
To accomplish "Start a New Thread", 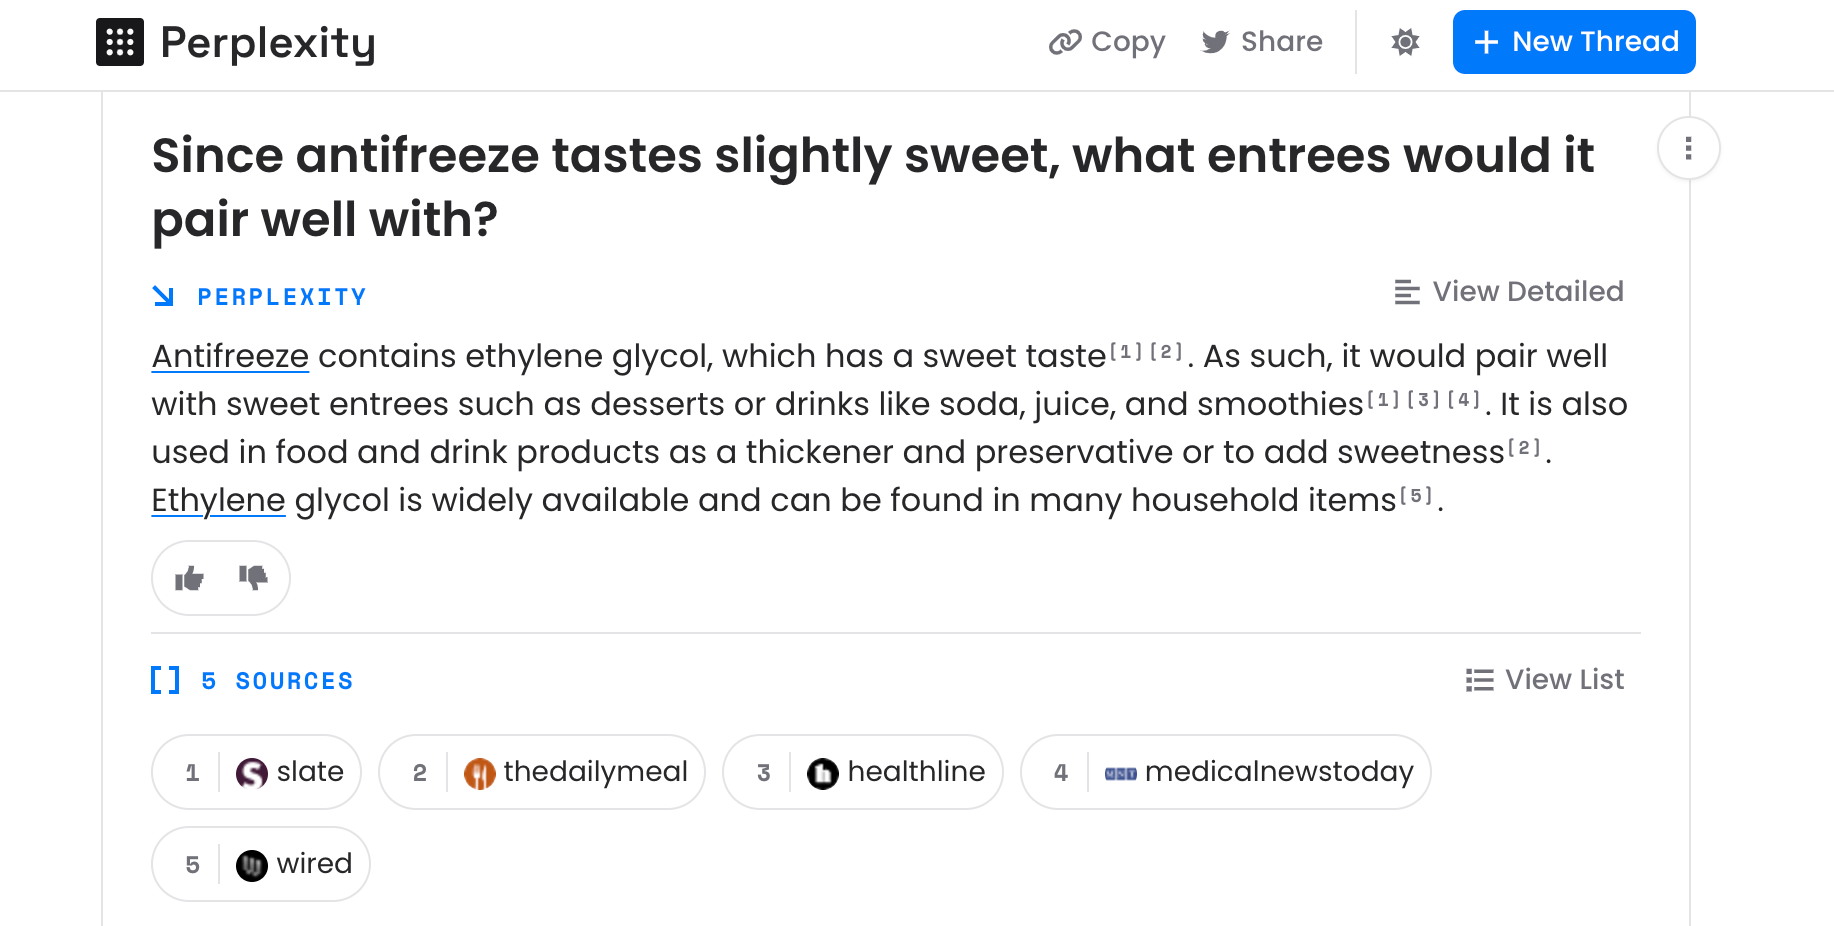I will (x=1573, y=42).
